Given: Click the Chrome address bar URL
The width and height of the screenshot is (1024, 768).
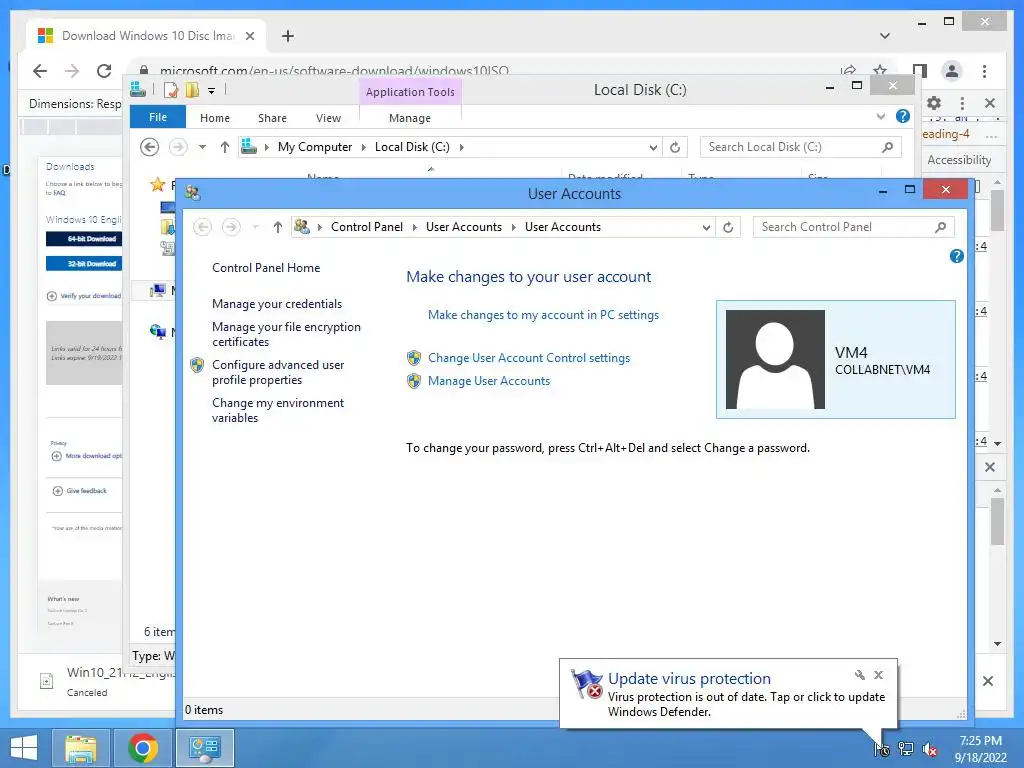Looking at the screenshot, I should pos(334,71).
